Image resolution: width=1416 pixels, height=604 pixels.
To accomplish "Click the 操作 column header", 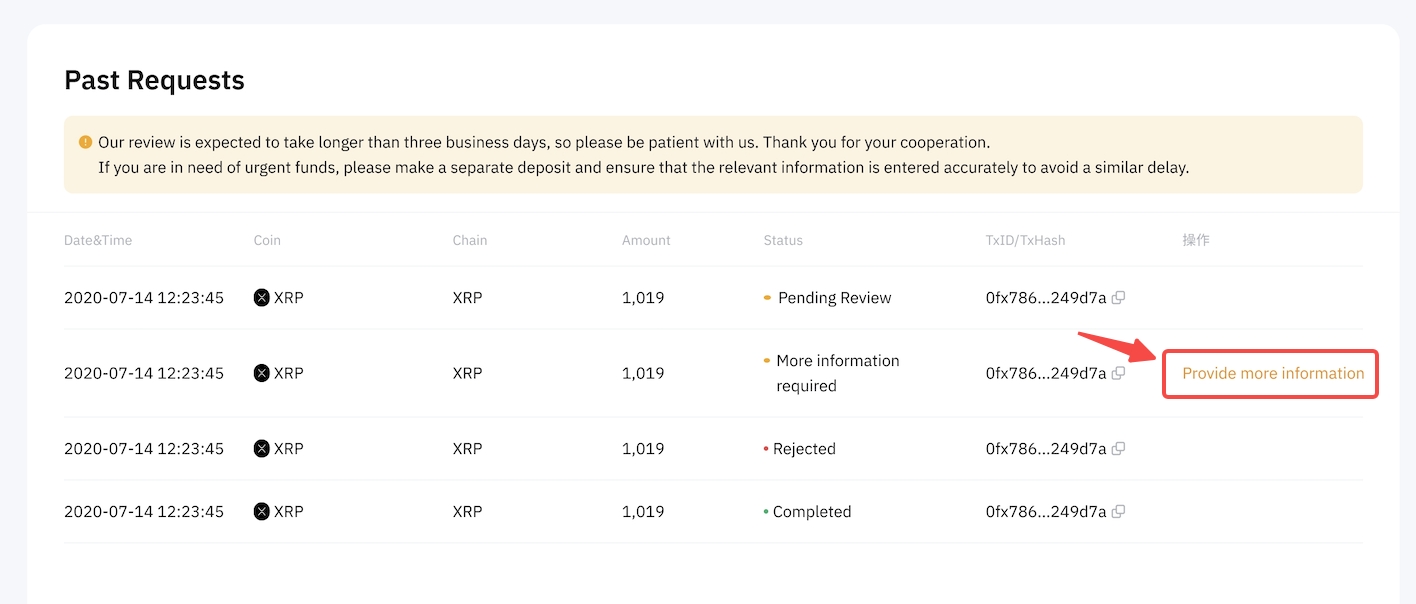I will coord(1196,240).
